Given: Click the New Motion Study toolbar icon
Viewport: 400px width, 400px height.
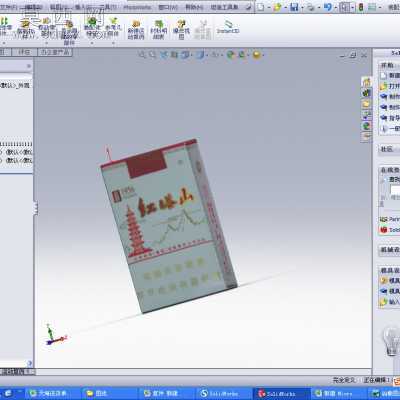Looking at the screenshot, I should click(136, 29).
